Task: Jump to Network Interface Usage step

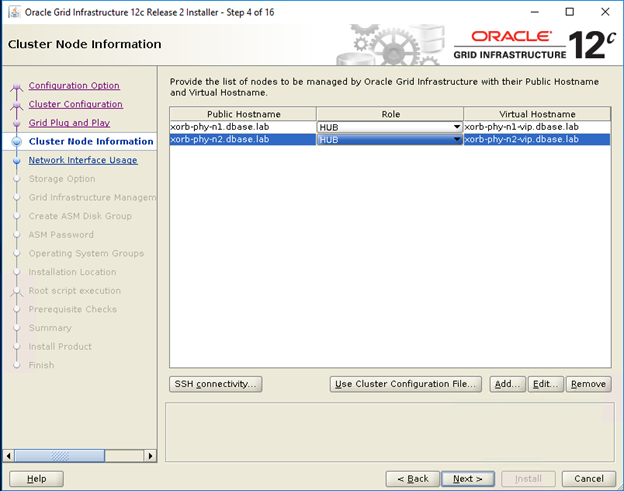Action: click(83, 160)
